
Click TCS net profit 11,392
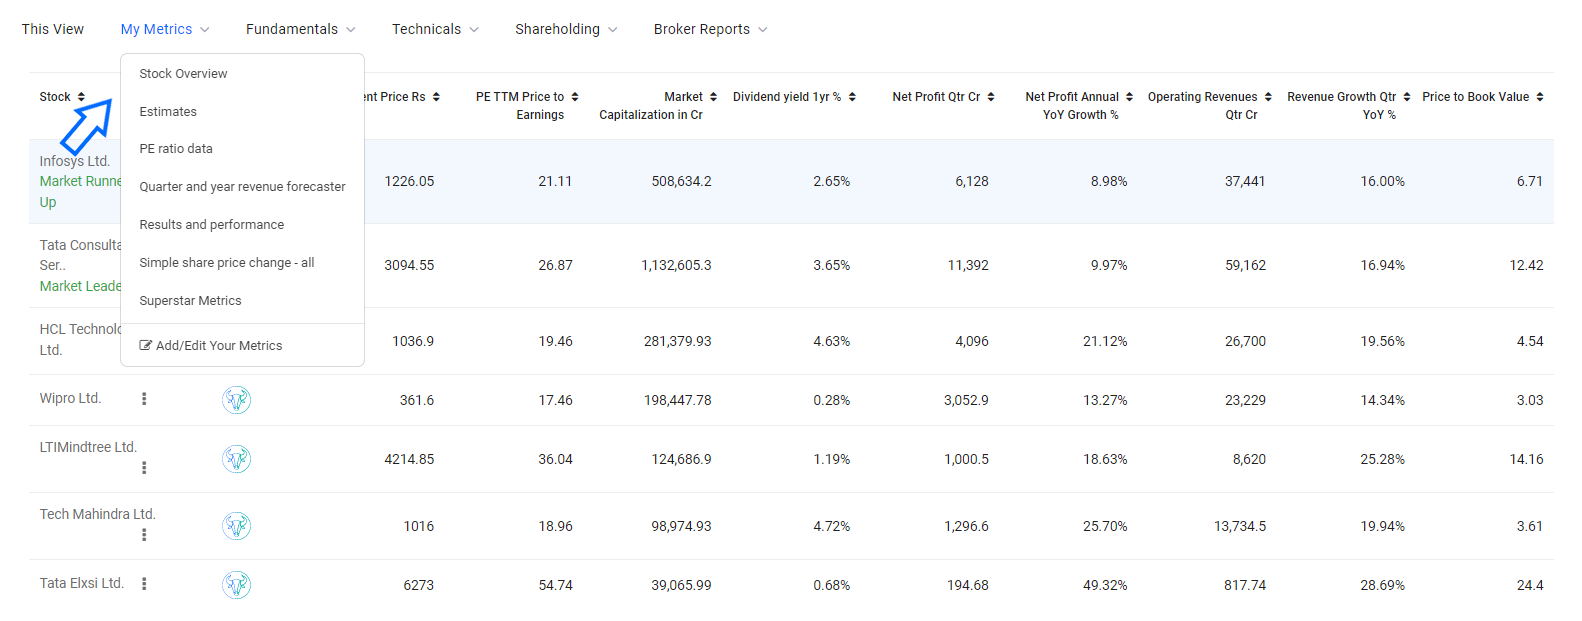coord(968,266)
